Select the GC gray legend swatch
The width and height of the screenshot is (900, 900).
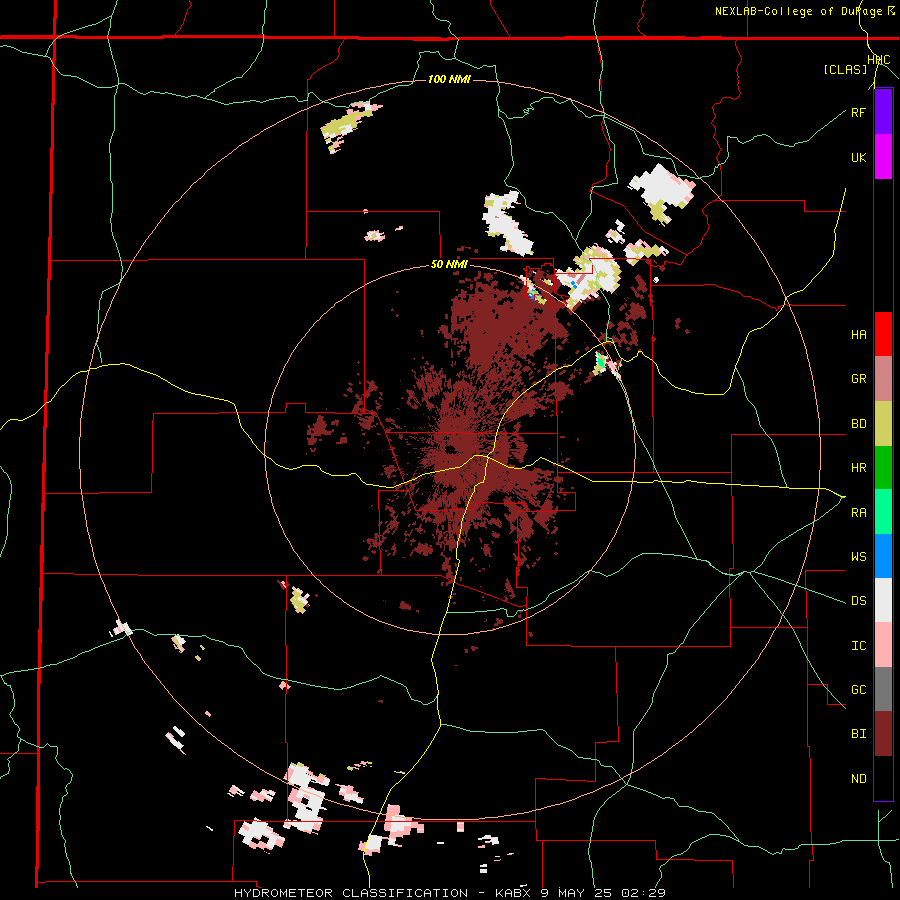[883, 689]
